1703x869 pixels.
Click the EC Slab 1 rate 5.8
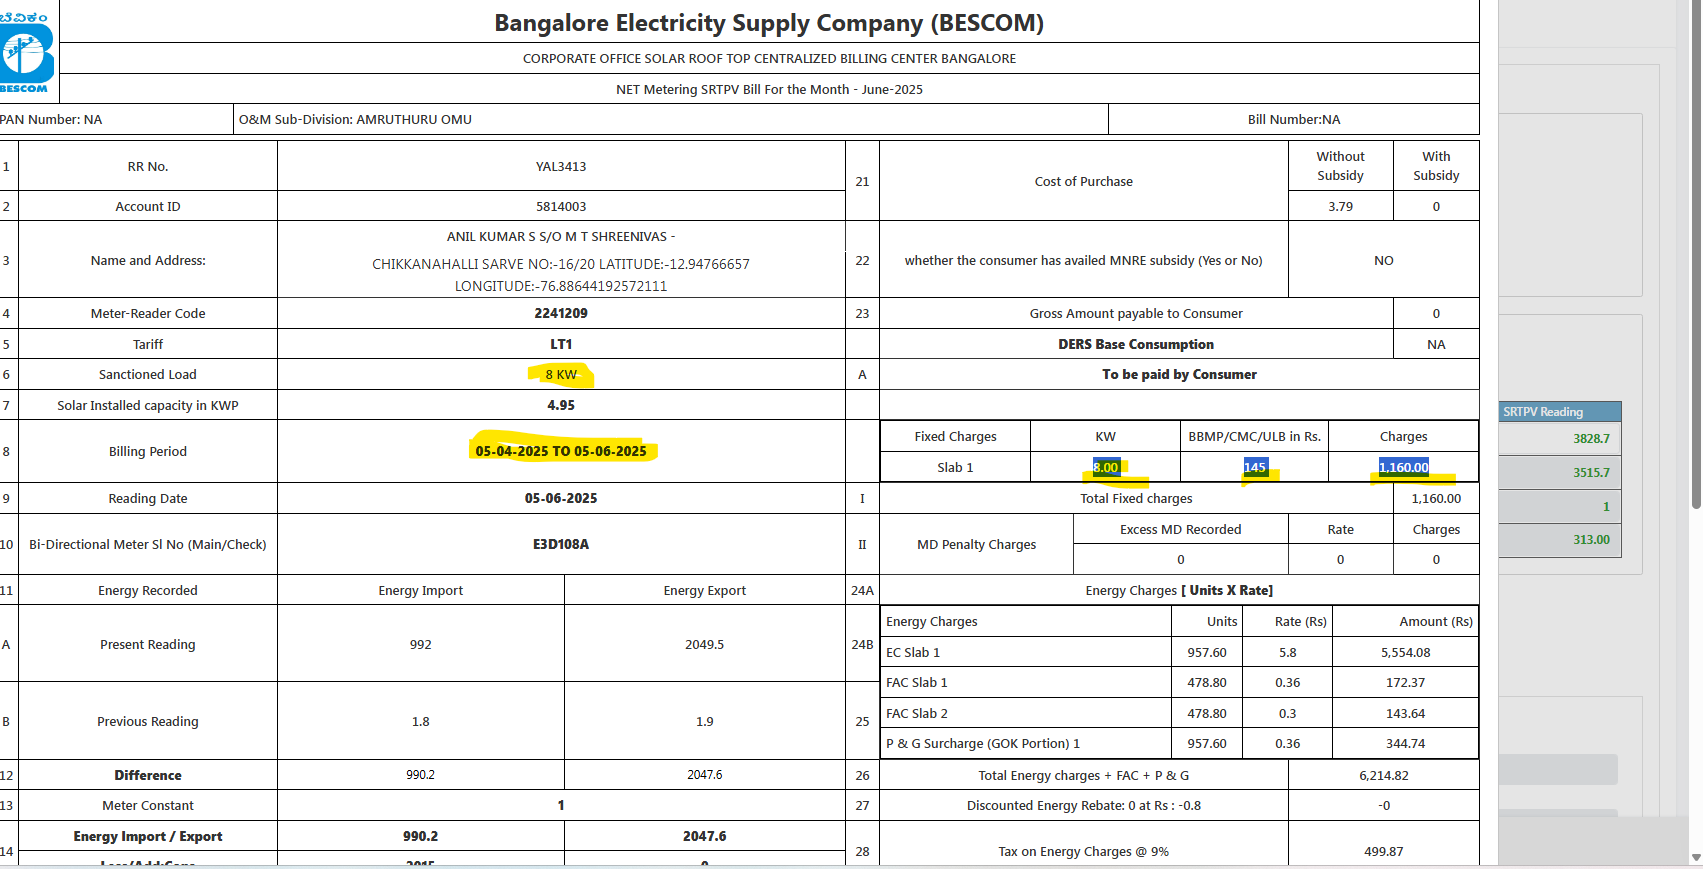1288,653
